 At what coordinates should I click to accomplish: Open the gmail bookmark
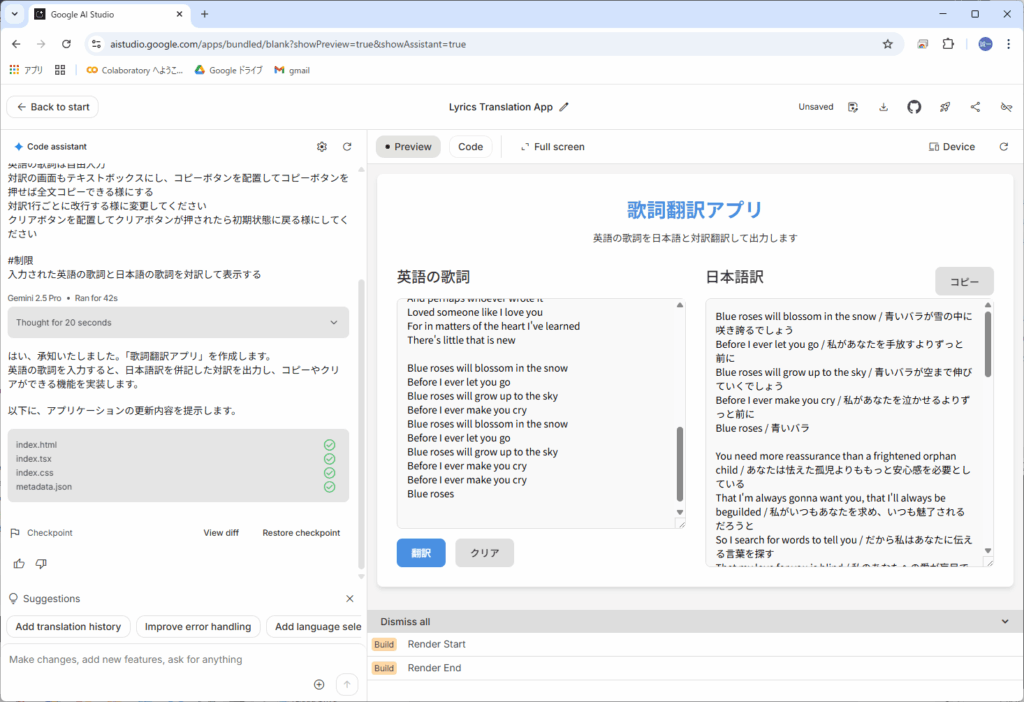point(292,70)
